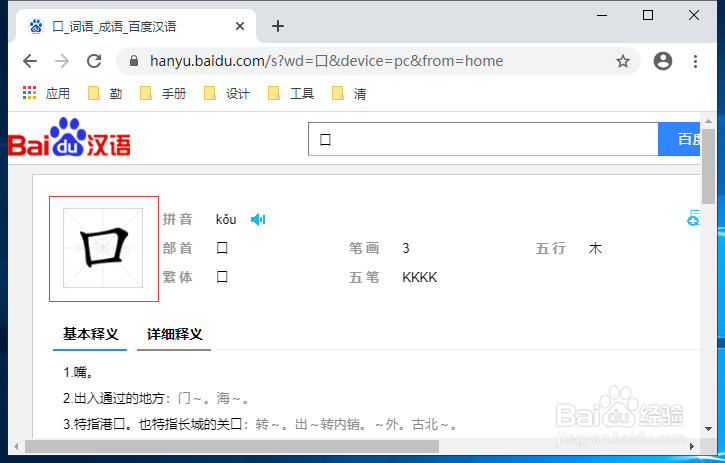Click the vertical scrollbar down arrow
The image size is (725, 463).
[708, 429]
